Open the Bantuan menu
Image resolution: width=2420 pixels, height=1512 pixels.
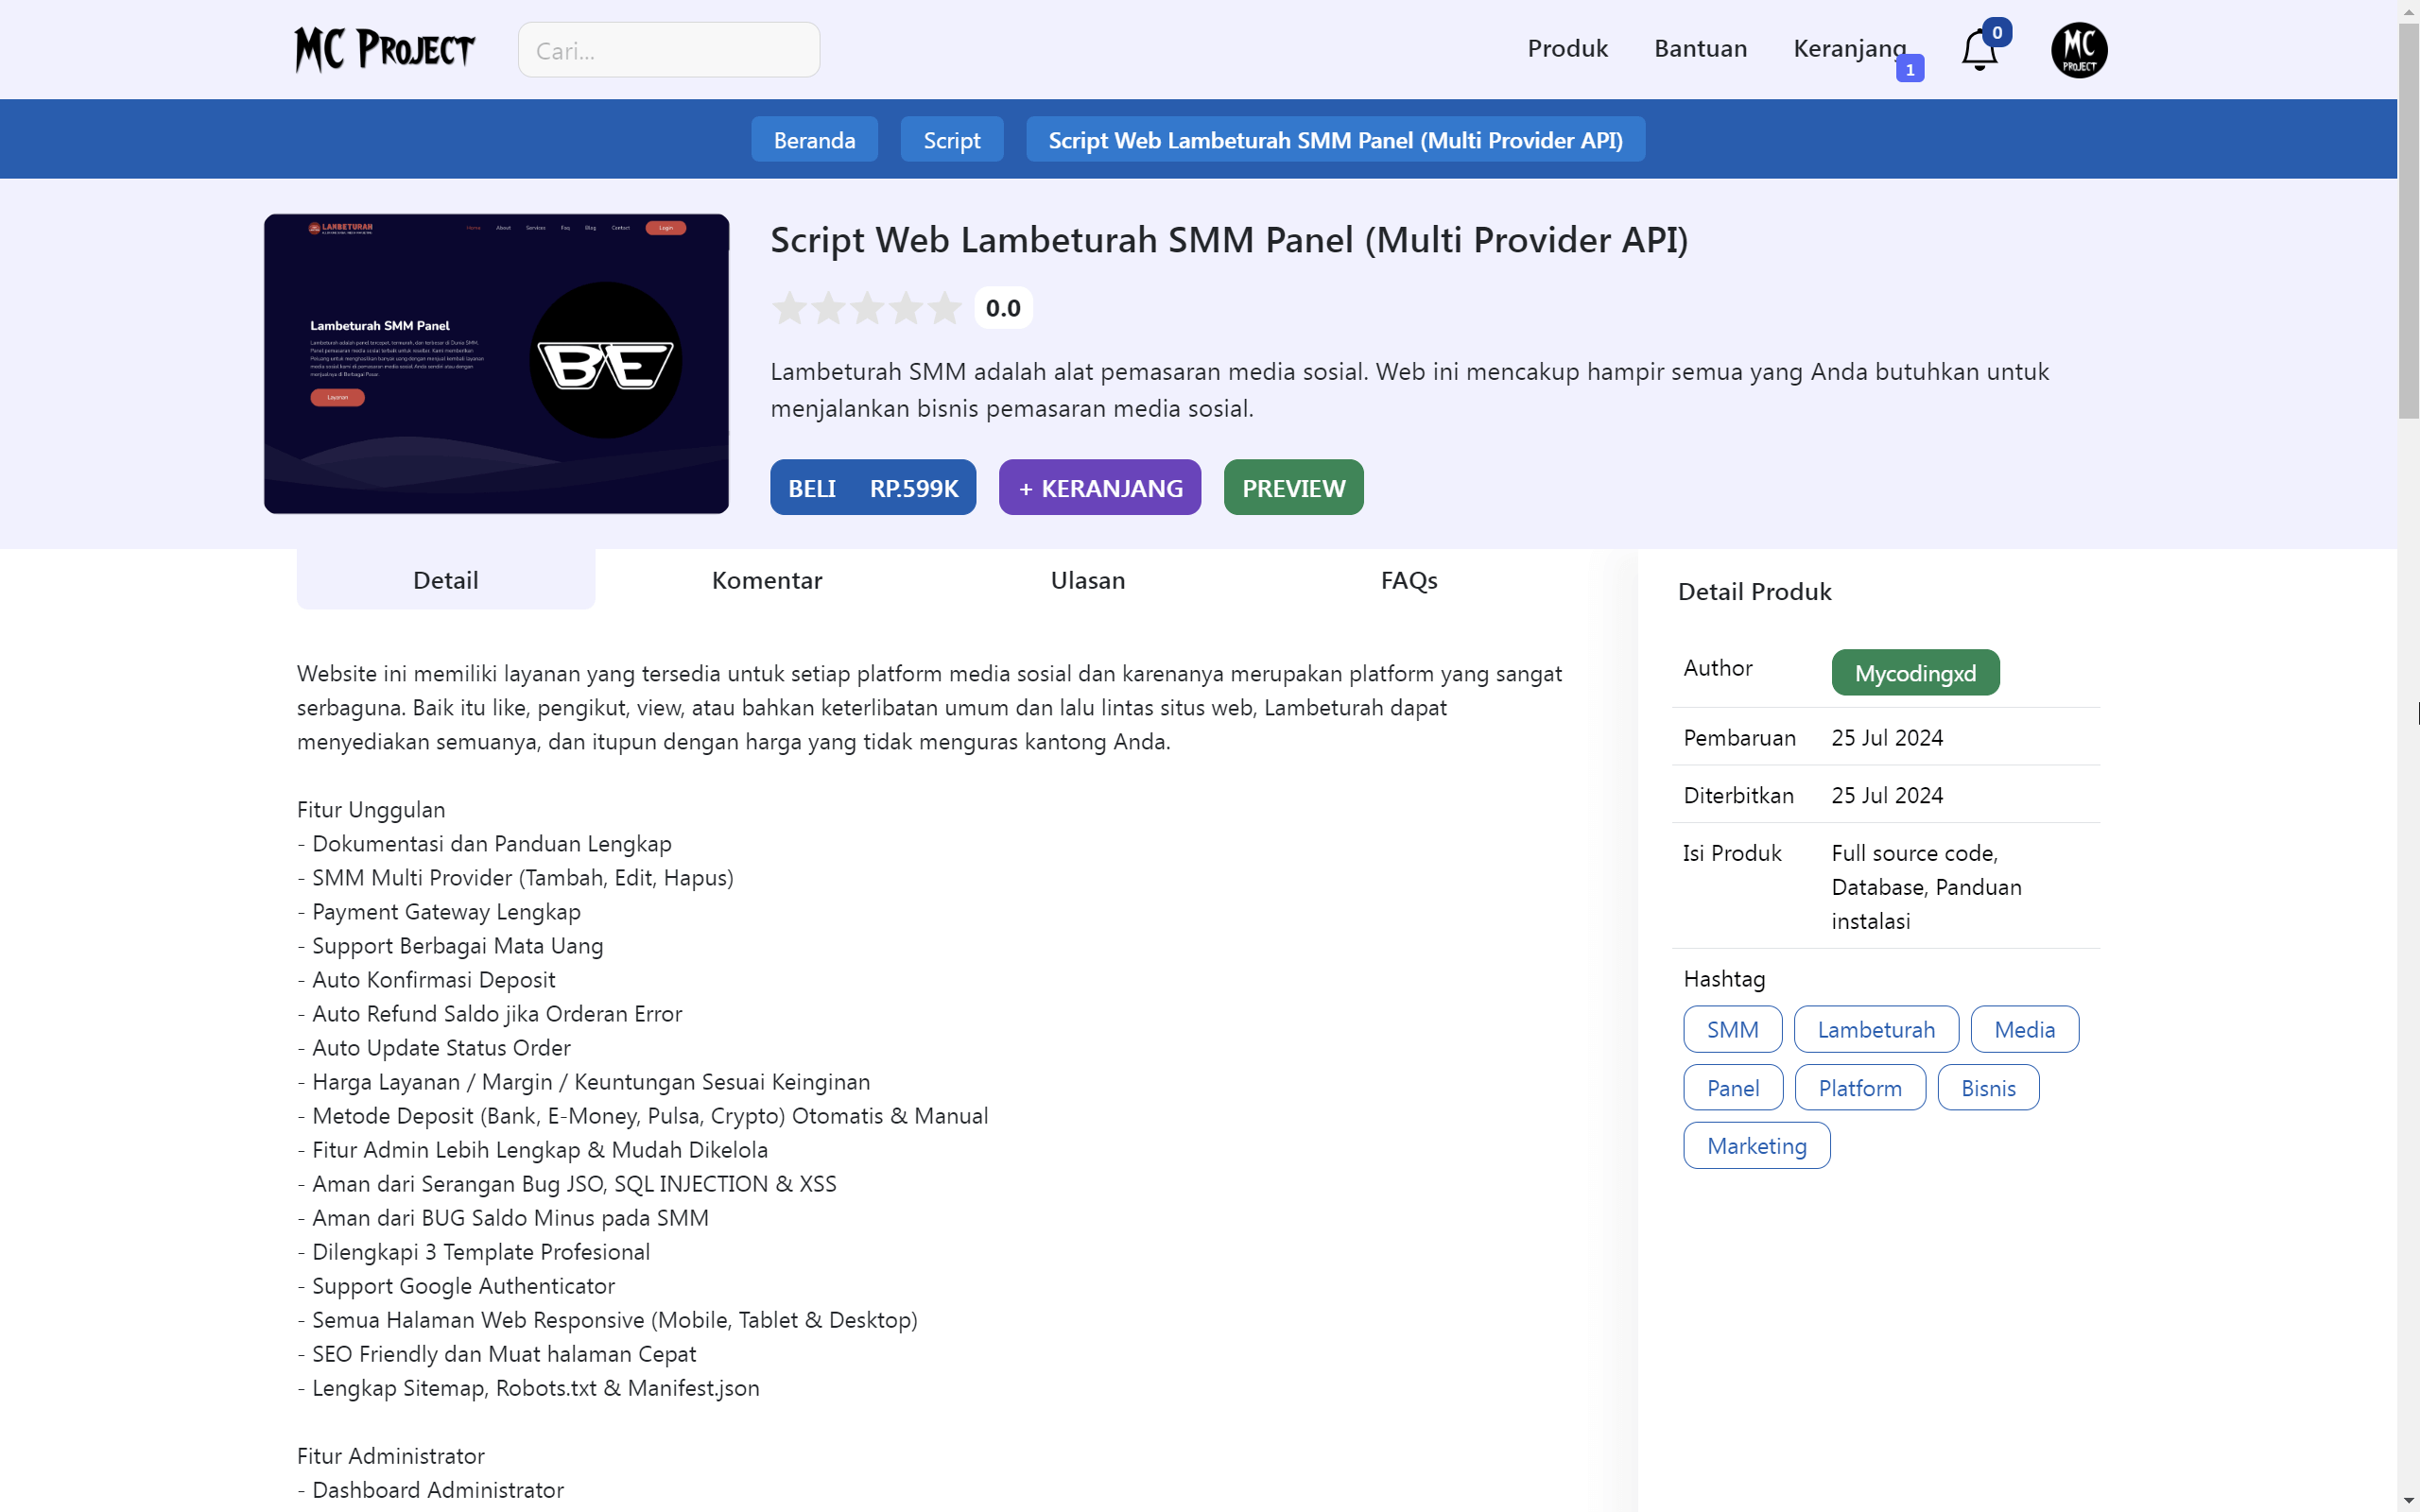(1700, 48)
